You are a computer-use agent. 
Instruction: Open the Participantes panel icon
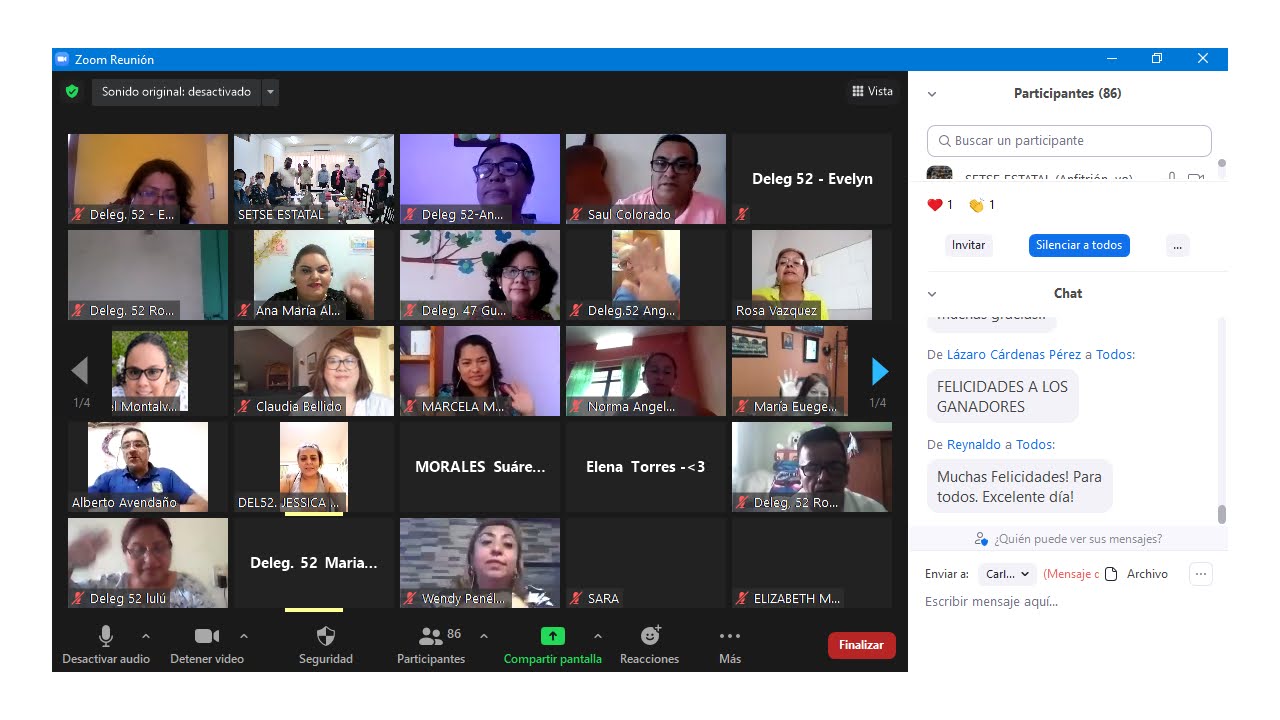pyautogui.click(x=431, y=636)
